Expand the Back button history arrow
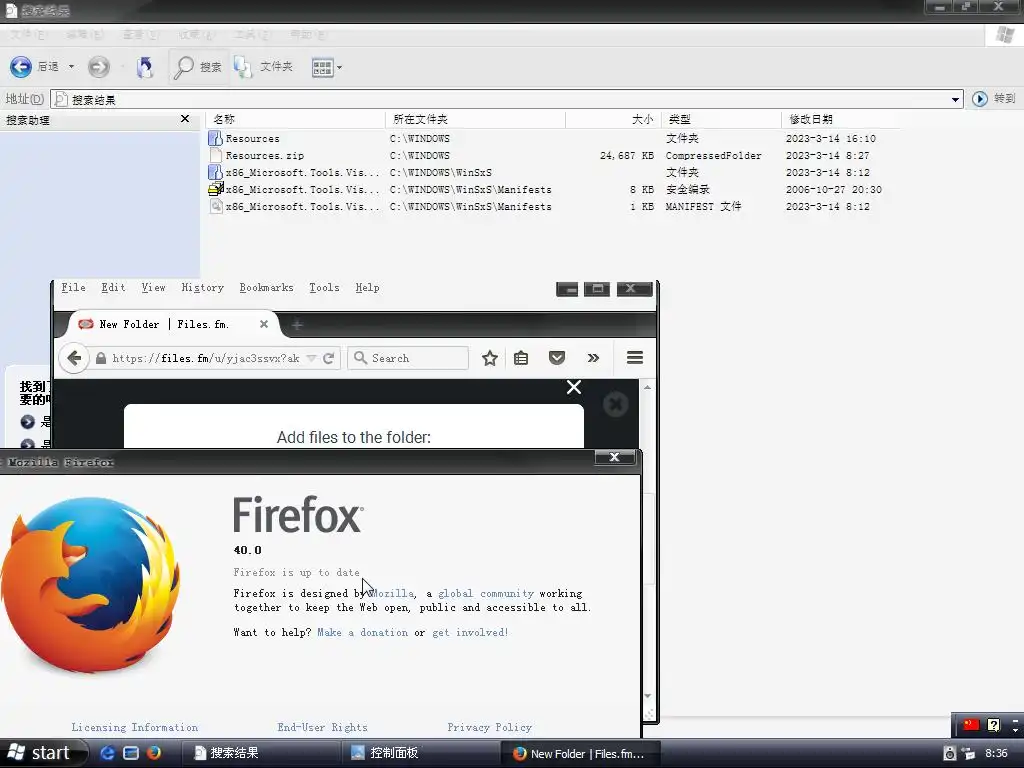 click(71, 67)
